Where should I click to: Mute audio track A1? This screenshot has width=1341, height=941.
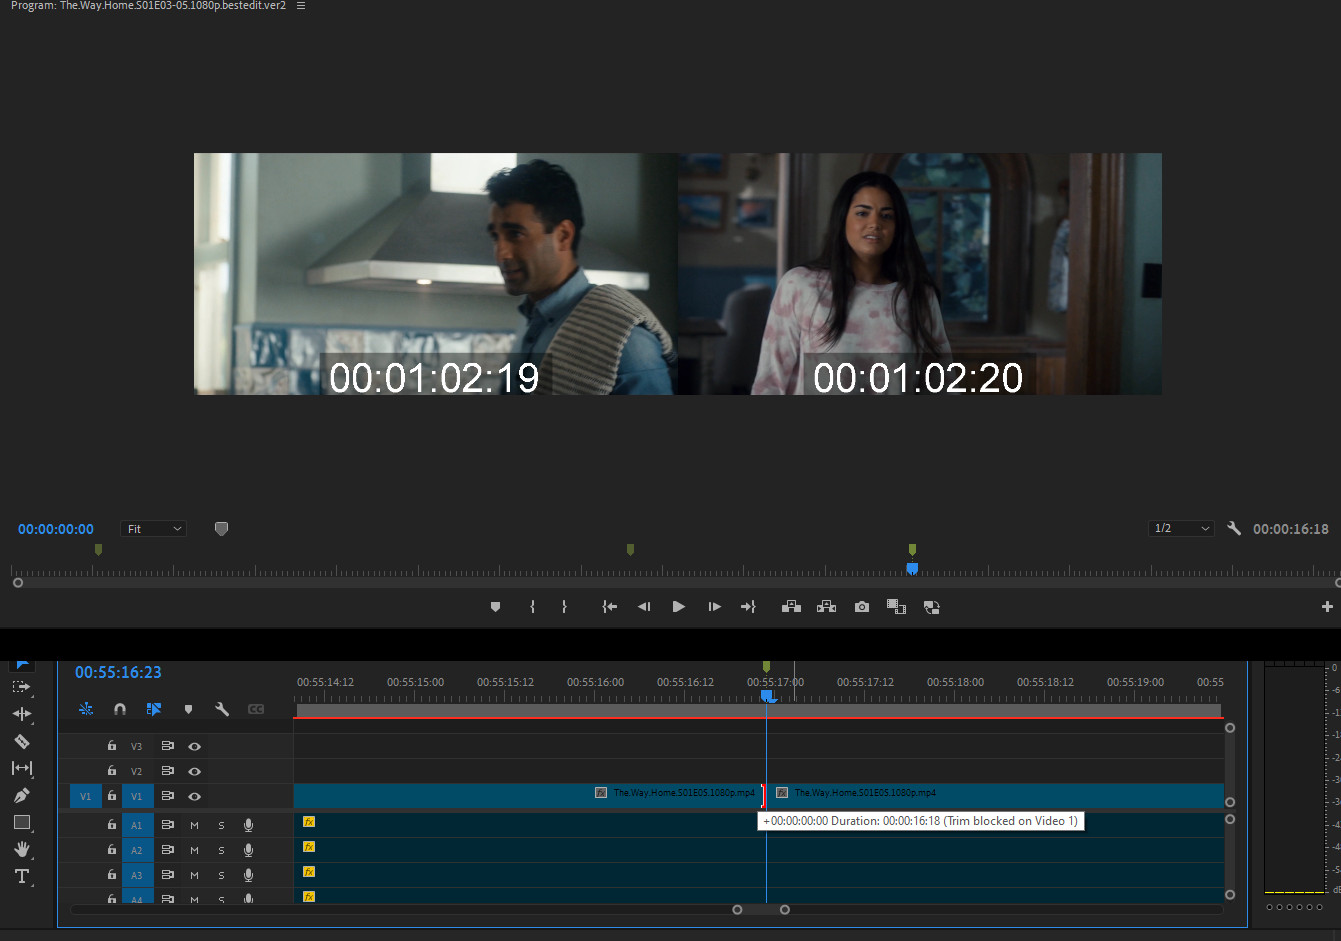194,825
